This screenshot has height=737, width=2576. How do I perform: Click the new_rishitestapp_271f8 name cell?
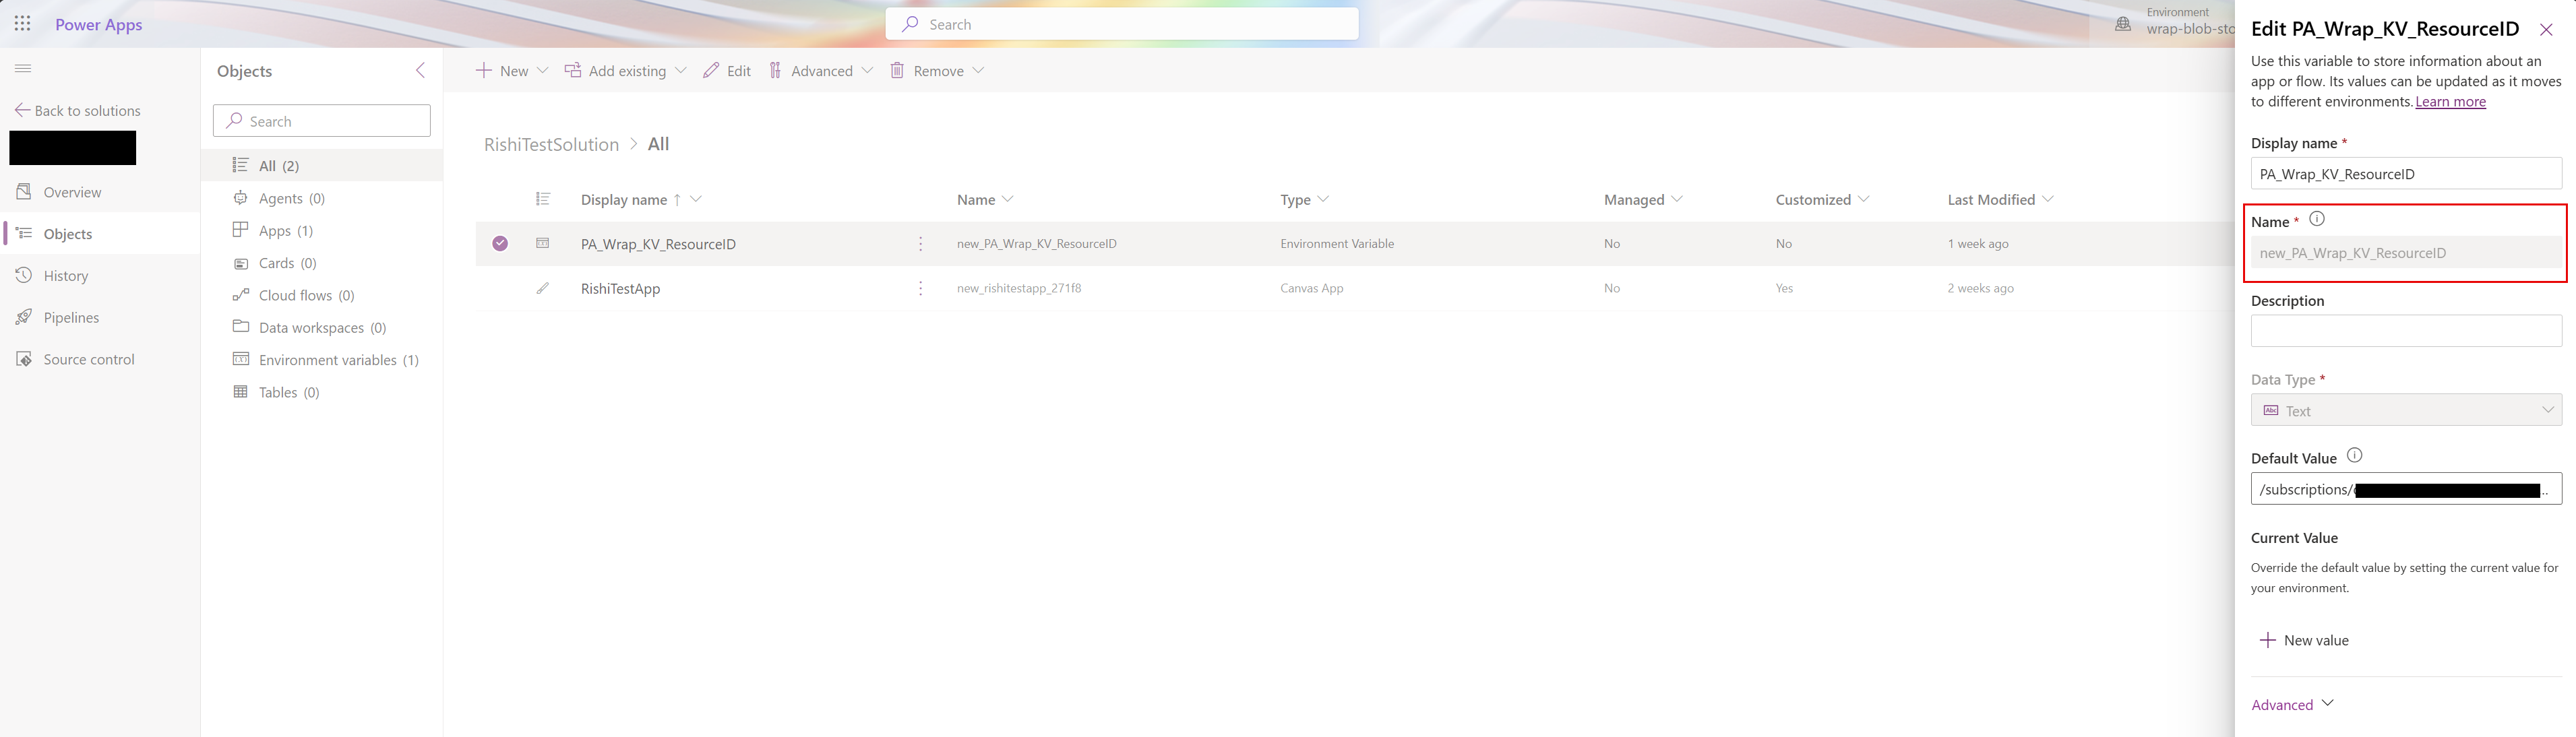click(1019, 288)
